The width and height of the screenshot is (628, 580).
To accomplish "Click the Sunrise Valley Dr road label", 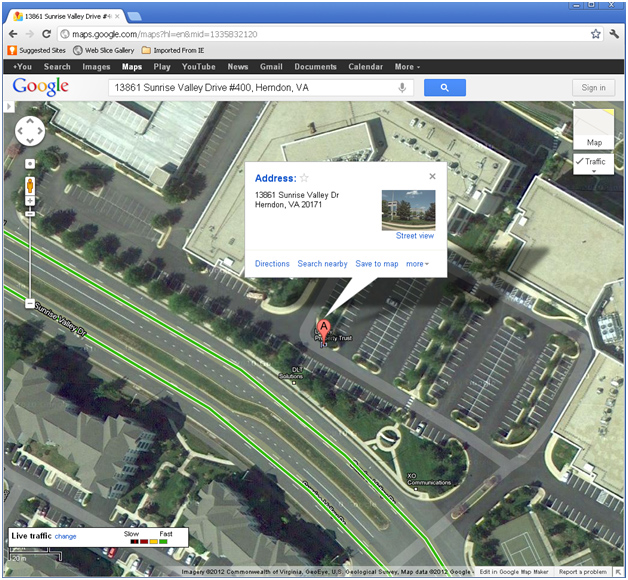I will (x=60, y=319).
